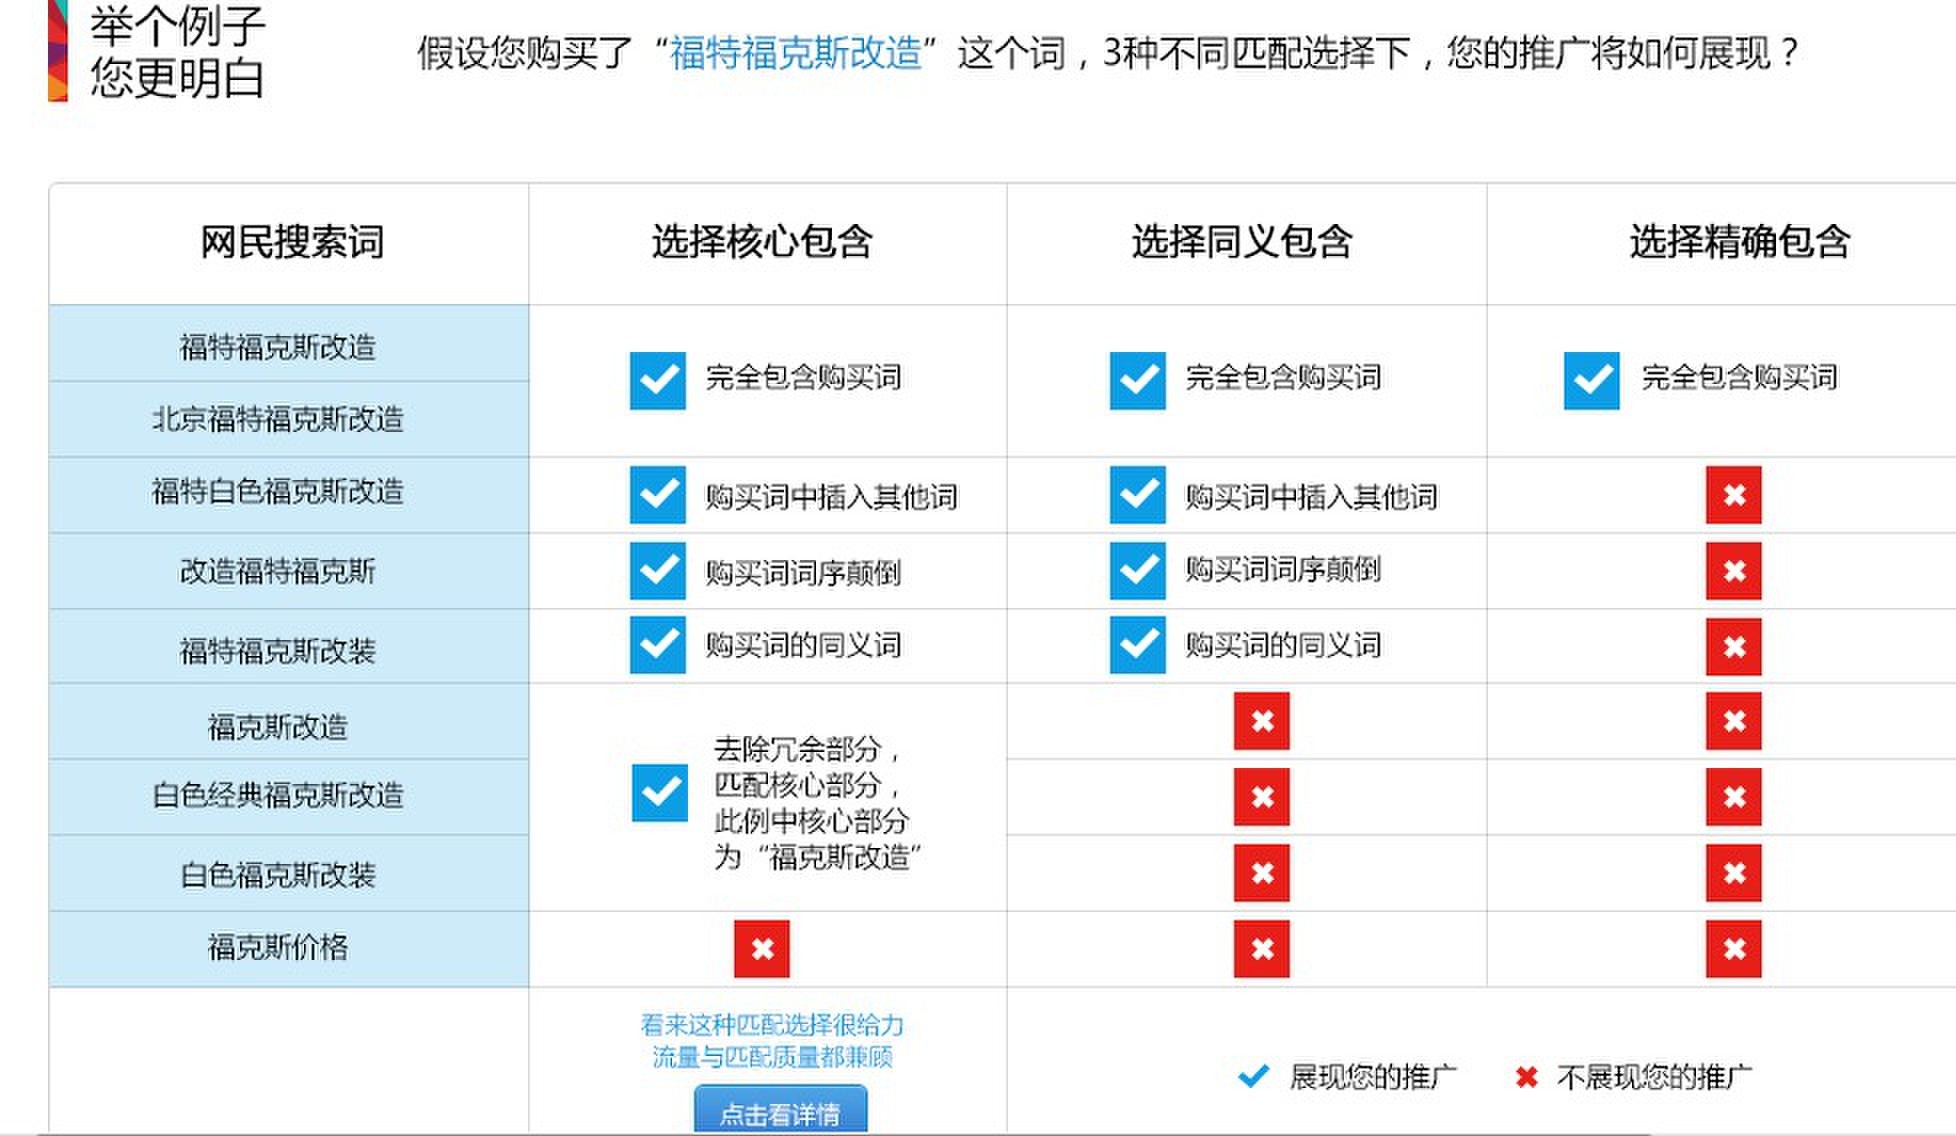This screenshot has width=1956, height=1136.
Task: Click red X for 改造福特福克斯 in 精确包含 column
Action: tap(1734, 571)
